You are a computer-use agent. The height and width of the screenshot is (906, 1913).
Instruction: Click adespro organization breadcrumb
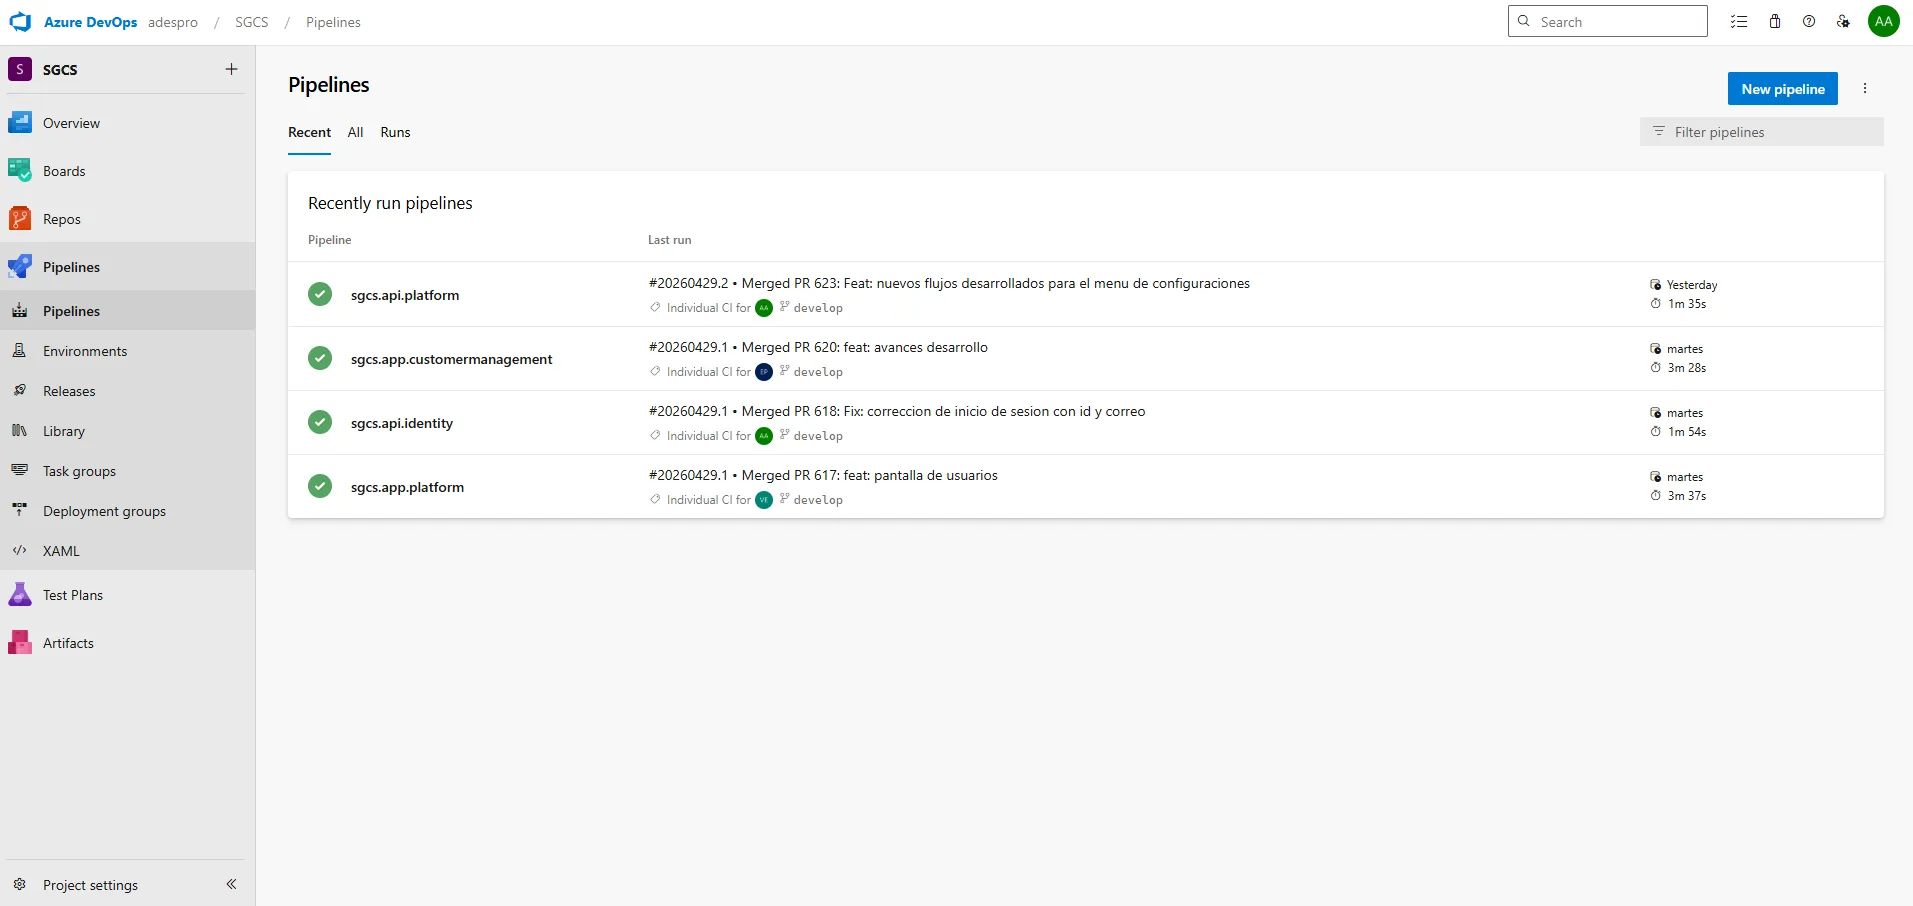pos(173,22)
